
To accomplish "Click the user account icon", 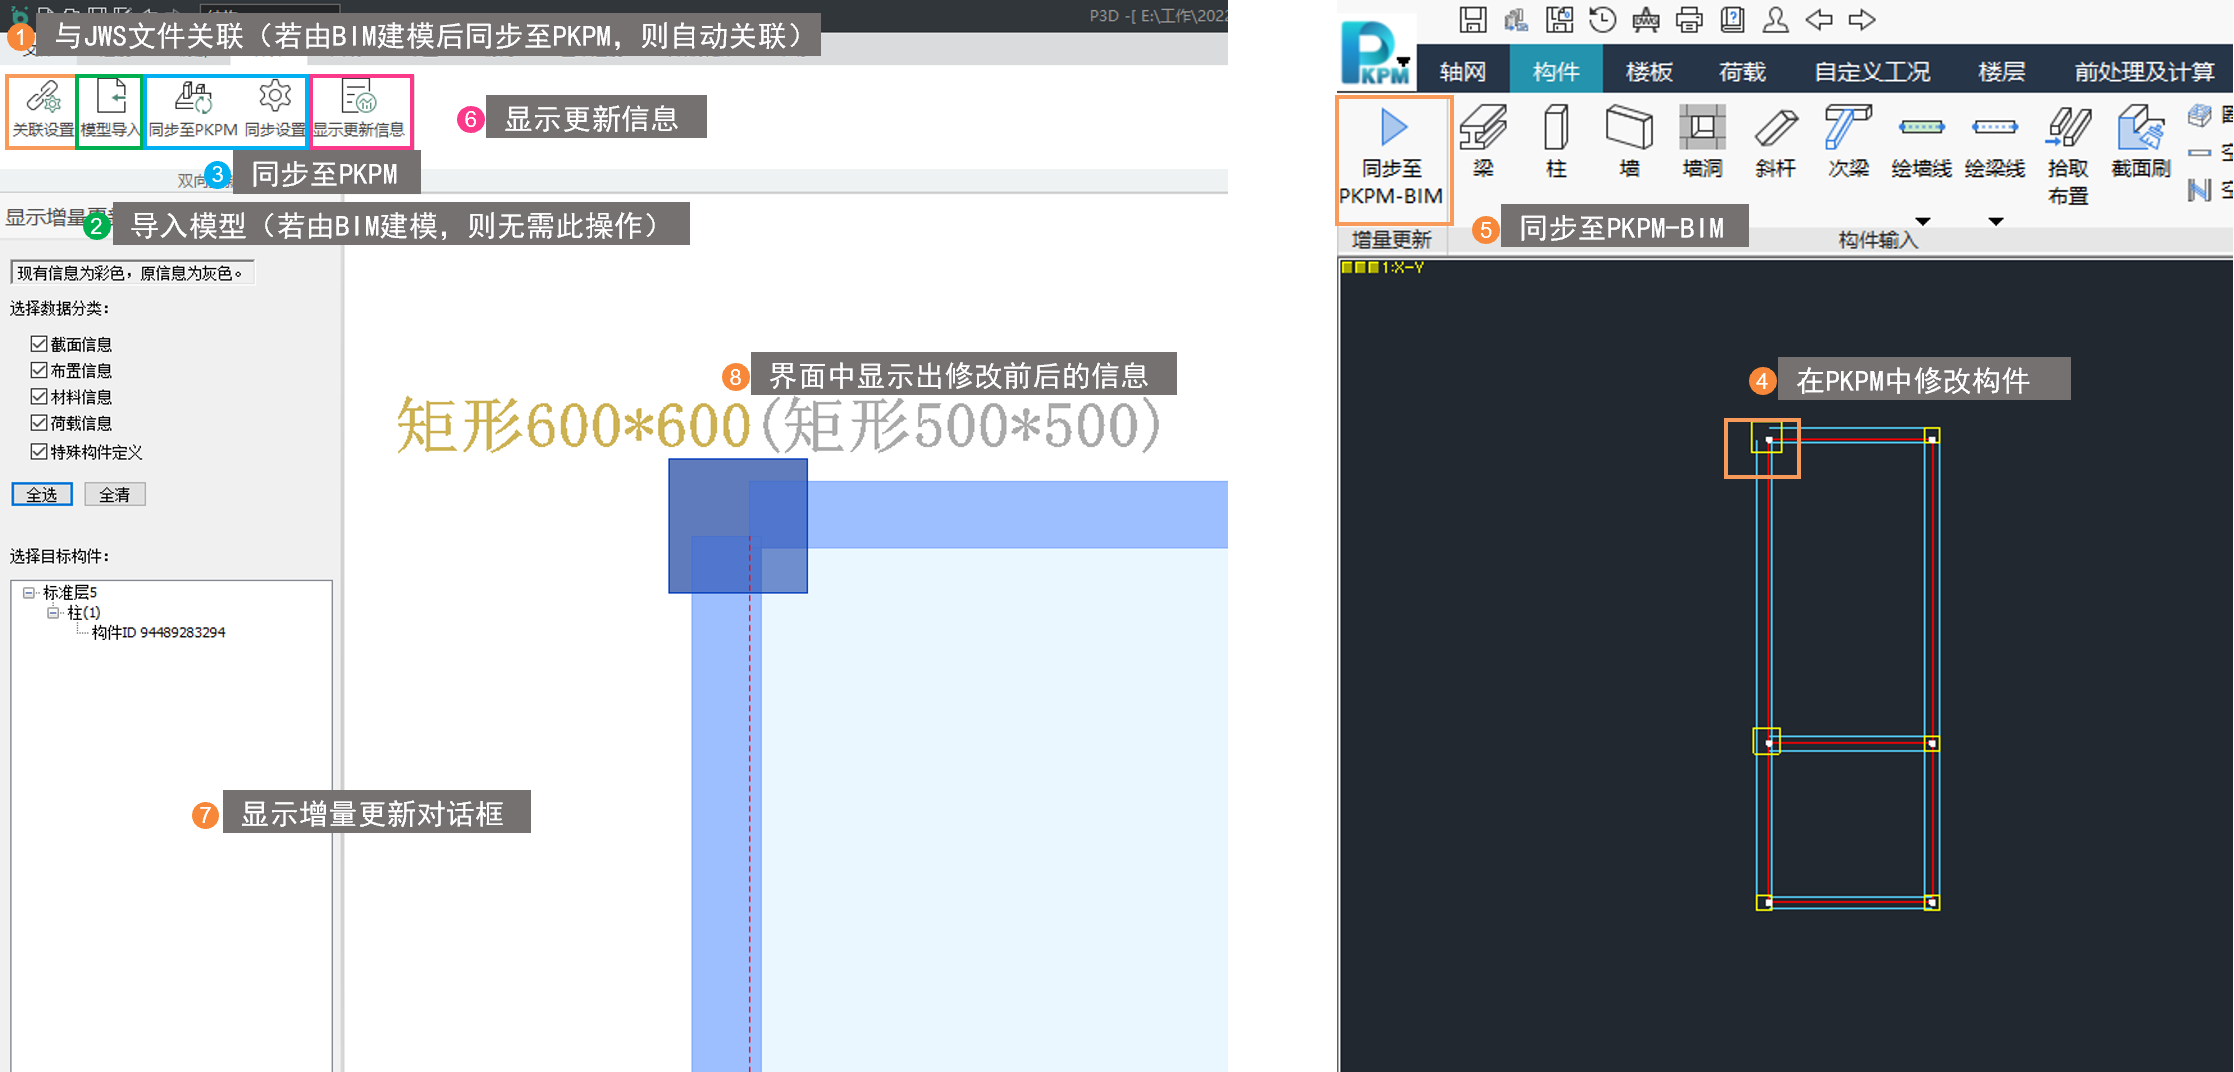I will pyautogui.click(x=1775, y=20).
